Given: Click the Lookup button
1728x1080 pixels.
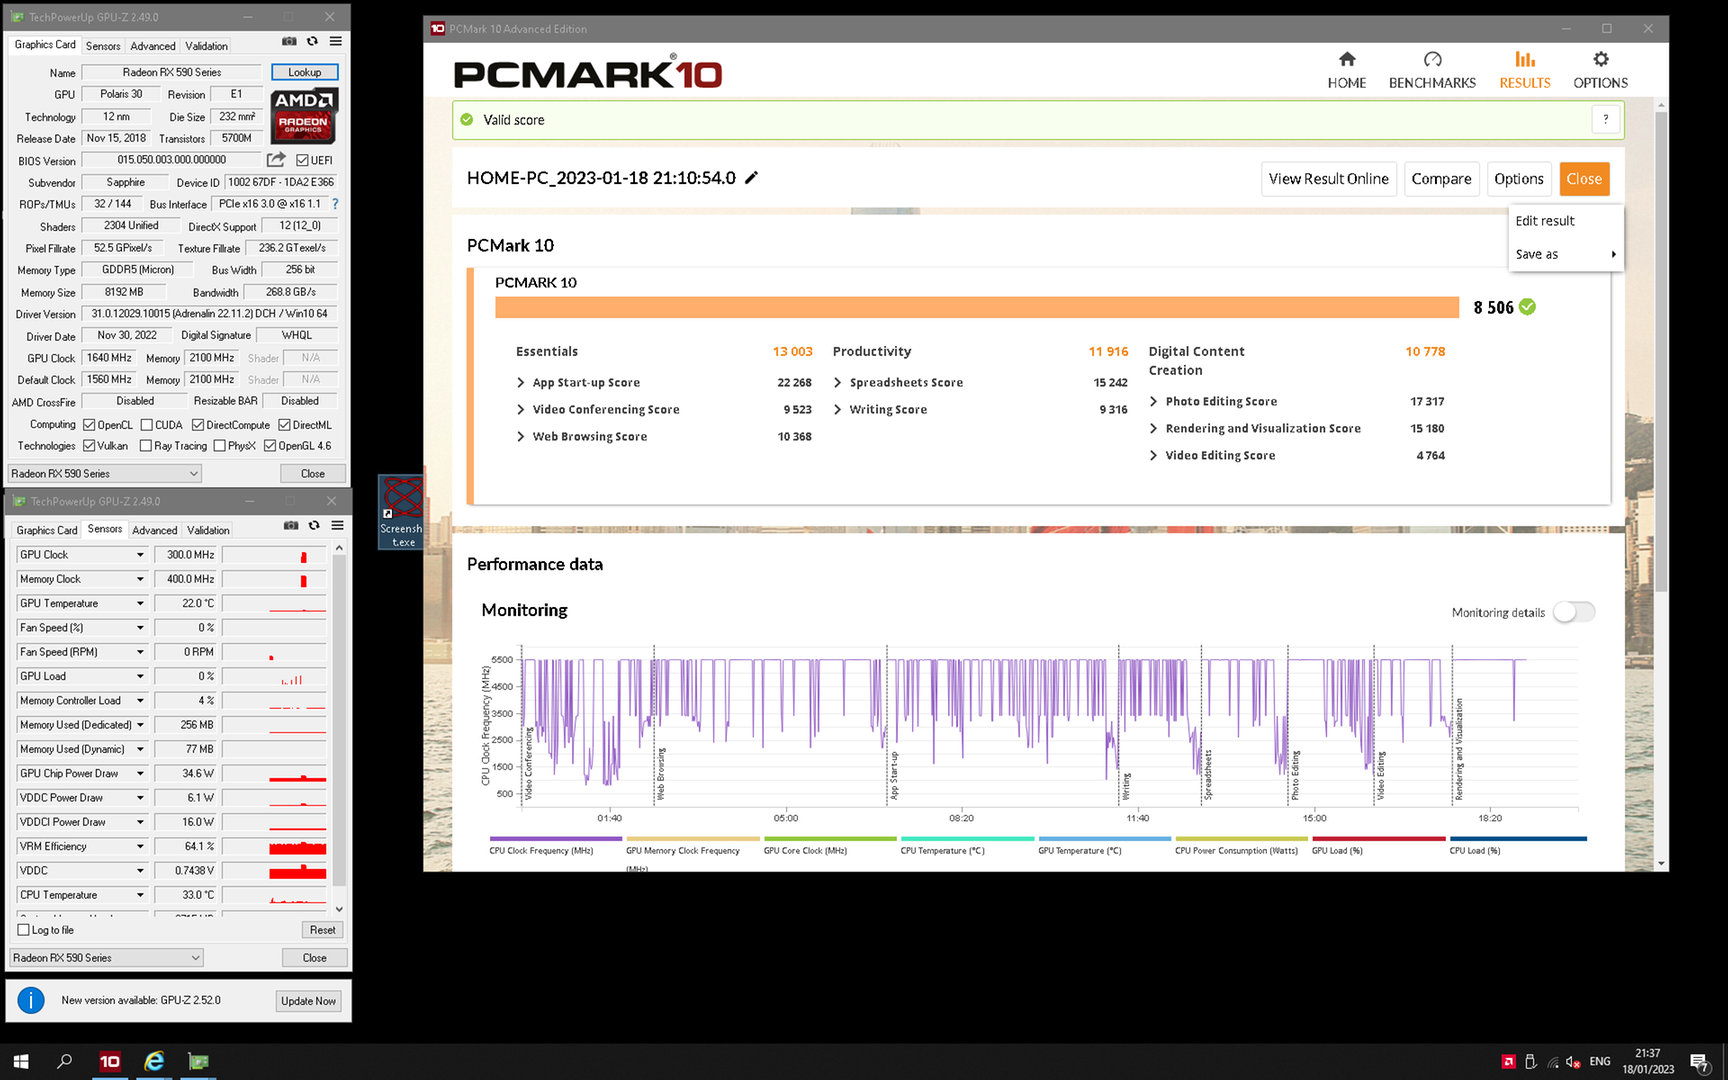Looking at the screenshot, I should tap(305, 72).
